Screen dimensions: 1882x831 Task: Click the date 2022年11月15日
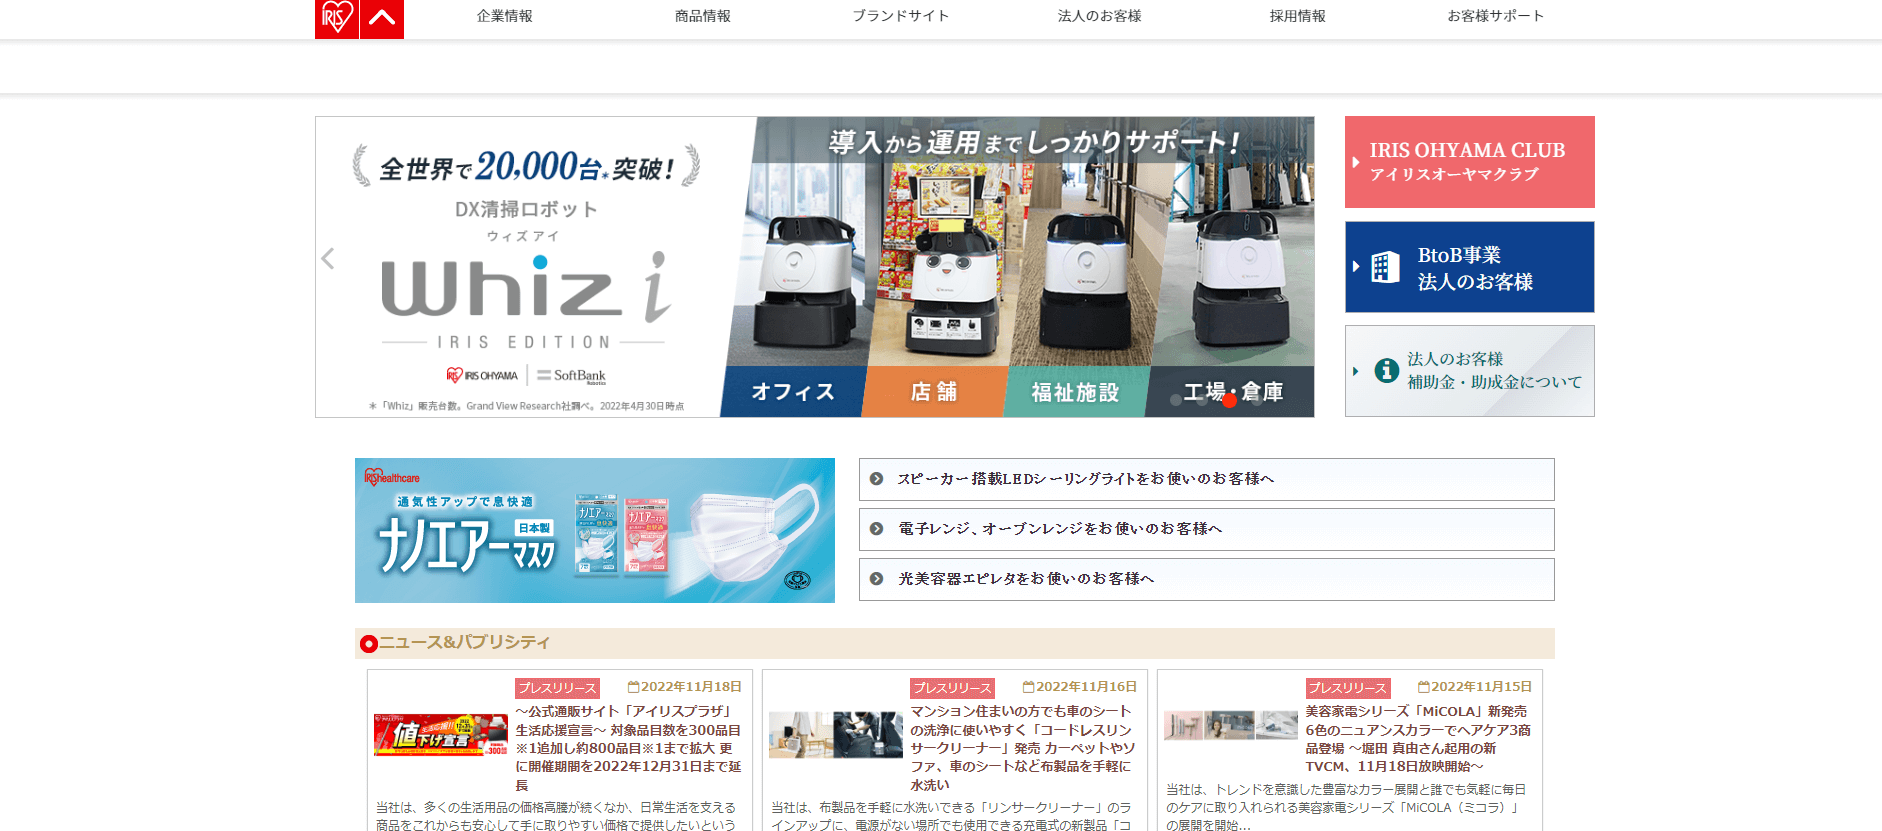[x=1481, y=687]
